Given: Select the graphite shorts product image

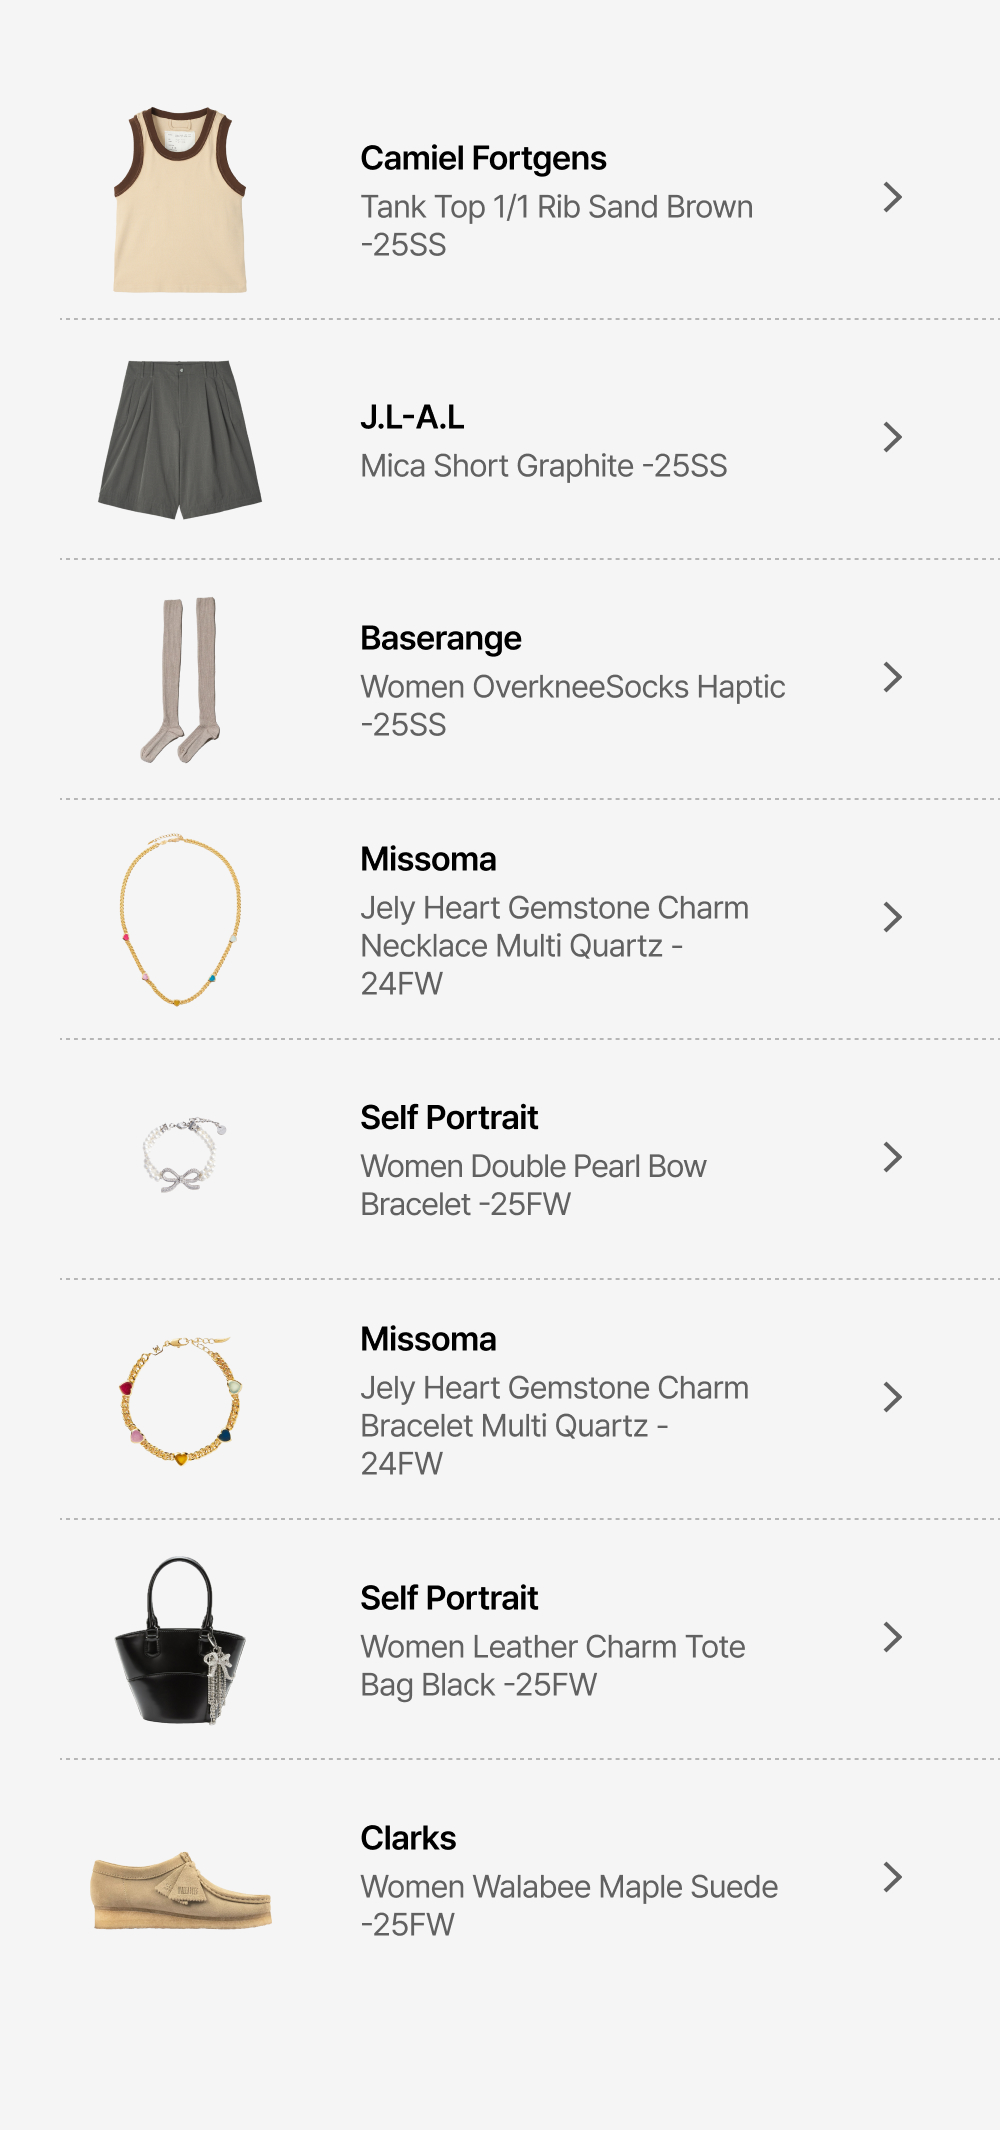Looking at the screenshot, I should (180, 440).
